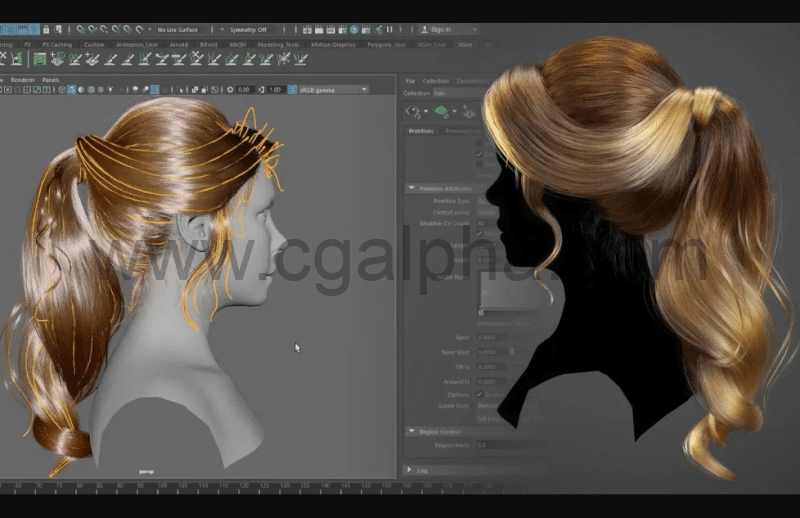Open the render view clapperboard icon
800x518 pixels.
[307, 30]
